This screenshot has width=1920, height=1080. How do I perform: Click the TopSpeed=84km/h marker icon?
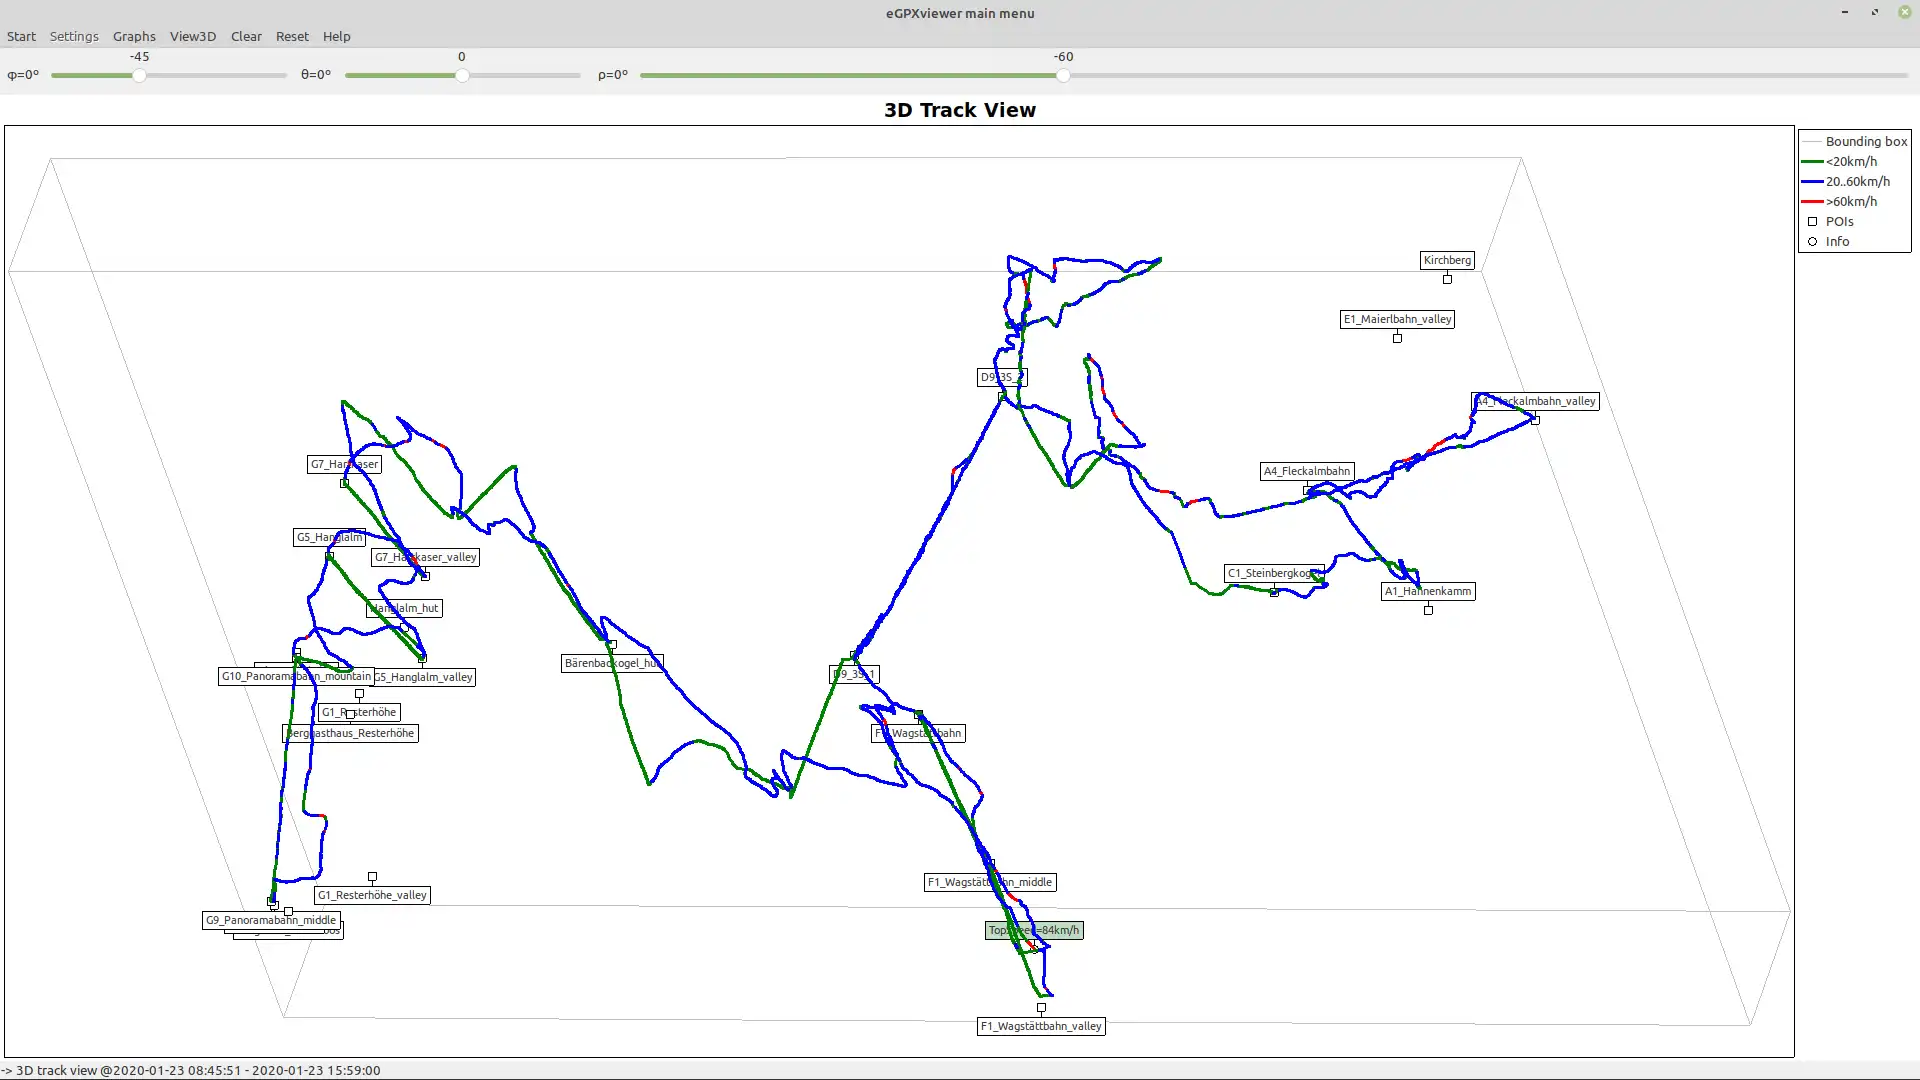click(1035, 947)
